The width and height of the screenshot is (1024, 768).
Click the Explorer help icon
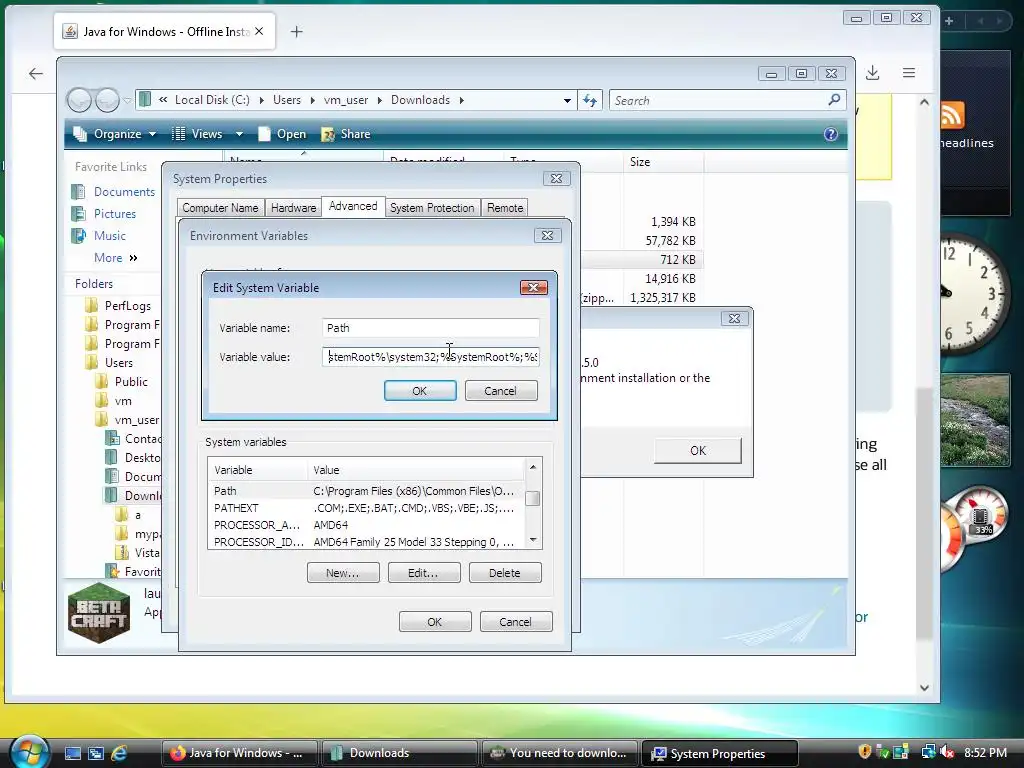coord(831,134)
